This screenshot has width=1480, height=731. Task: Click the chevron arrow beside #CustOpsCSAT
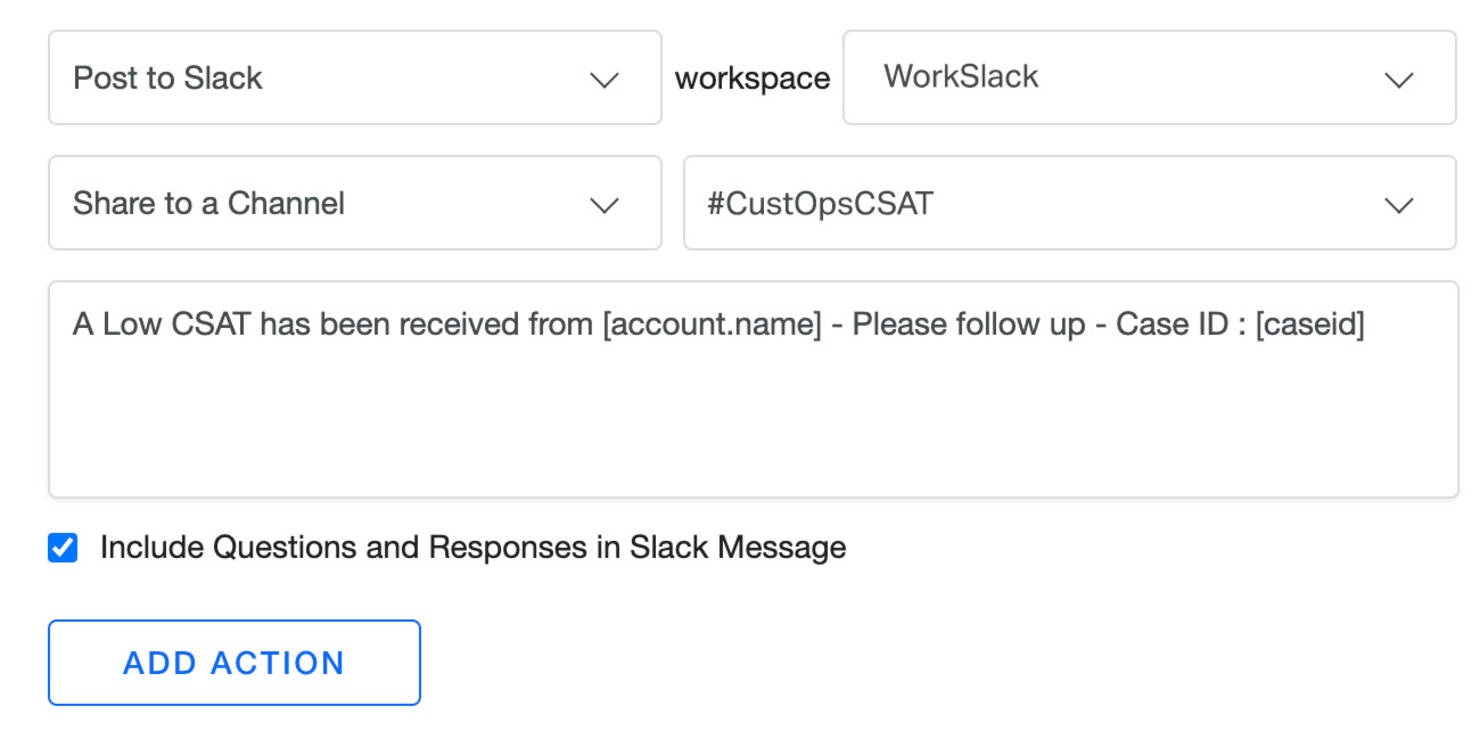coord(1398,205)
